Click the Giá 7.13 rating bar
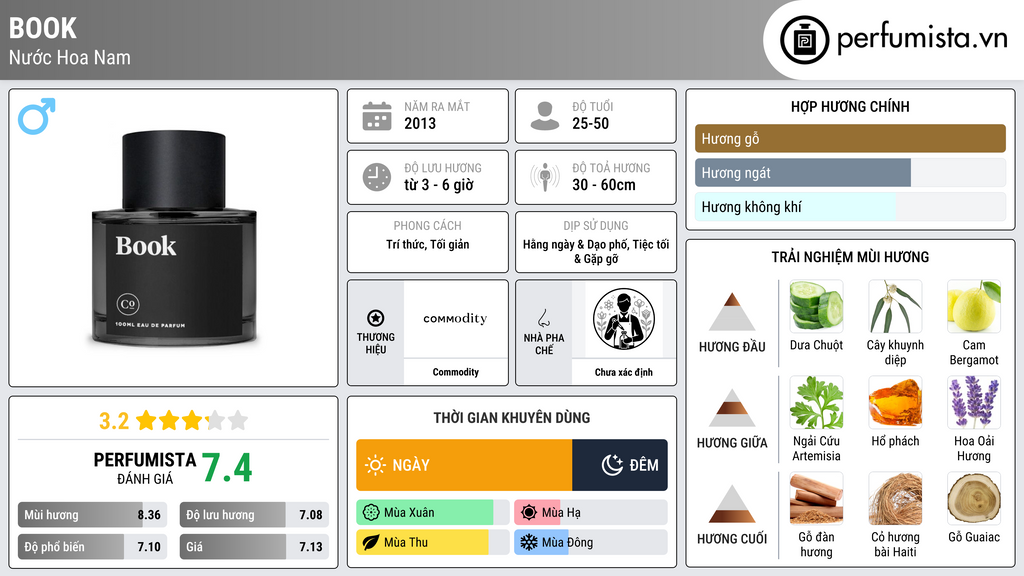The image size is (1024, 576). (x=254, y=547)
